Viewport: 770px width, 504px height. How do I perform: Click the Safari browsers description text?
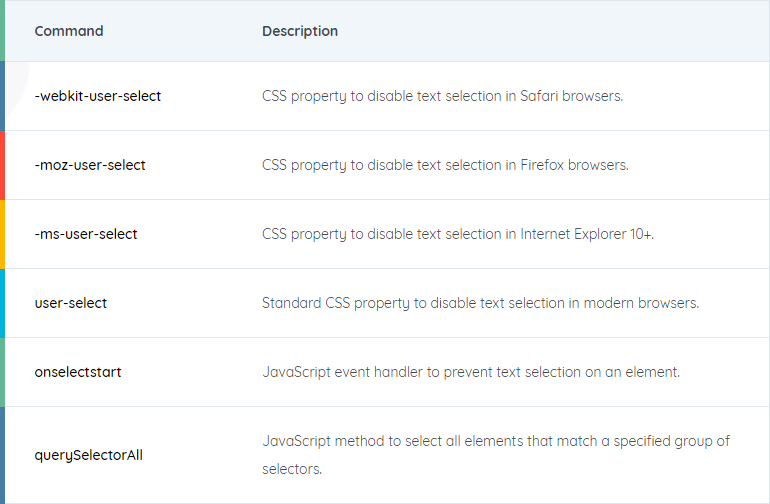[x=442, y=96]
